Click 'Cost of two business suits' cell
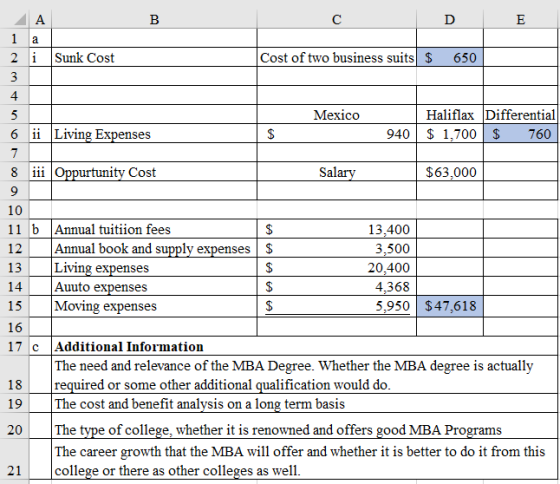This screenshot has width=560, height=484. click(336, 57)
